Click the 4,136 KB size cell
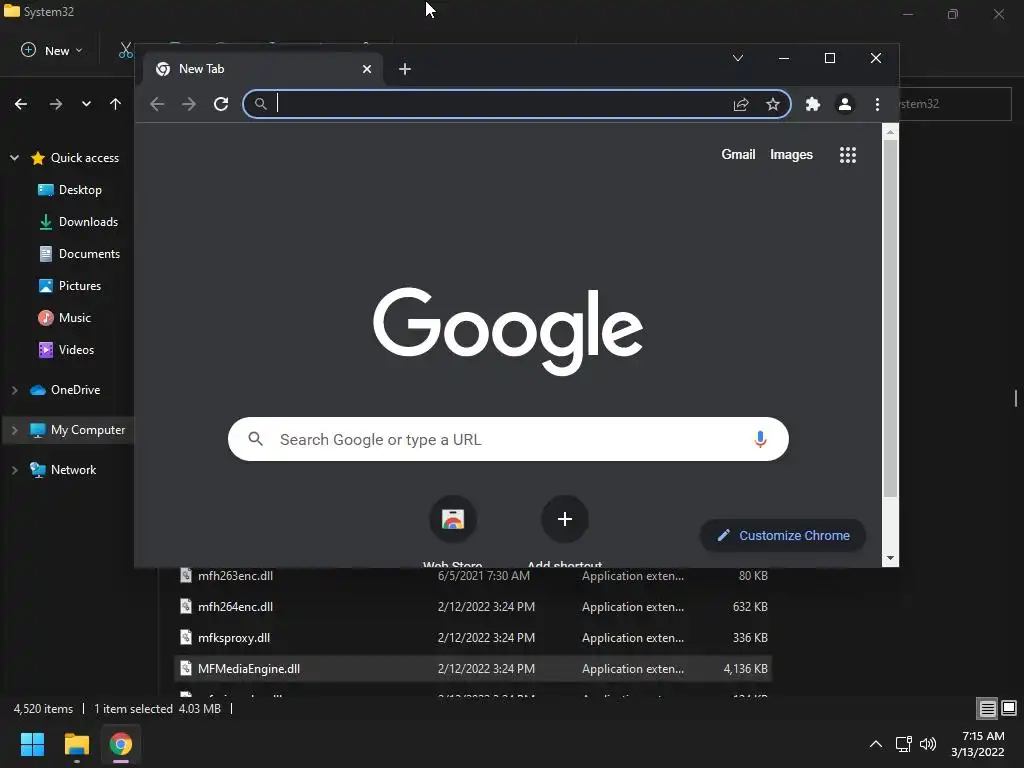The width and height of the screenshot is (1024, 768). (x=745, y=668)
